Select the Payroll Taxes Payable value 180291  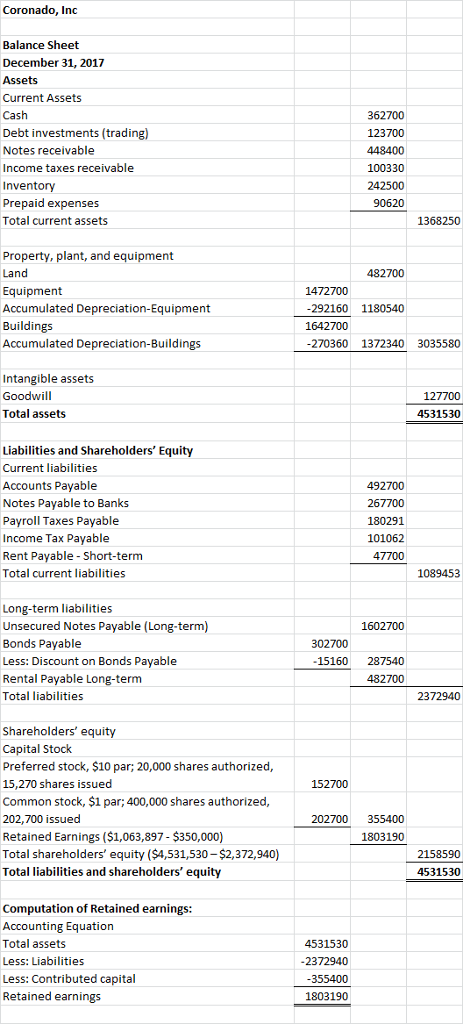(x=387, y=521)
